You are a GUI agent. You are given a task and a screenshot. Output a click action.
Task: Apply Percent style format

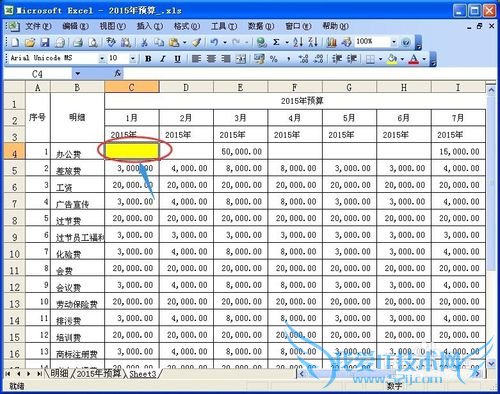click(x=274, y=59)
